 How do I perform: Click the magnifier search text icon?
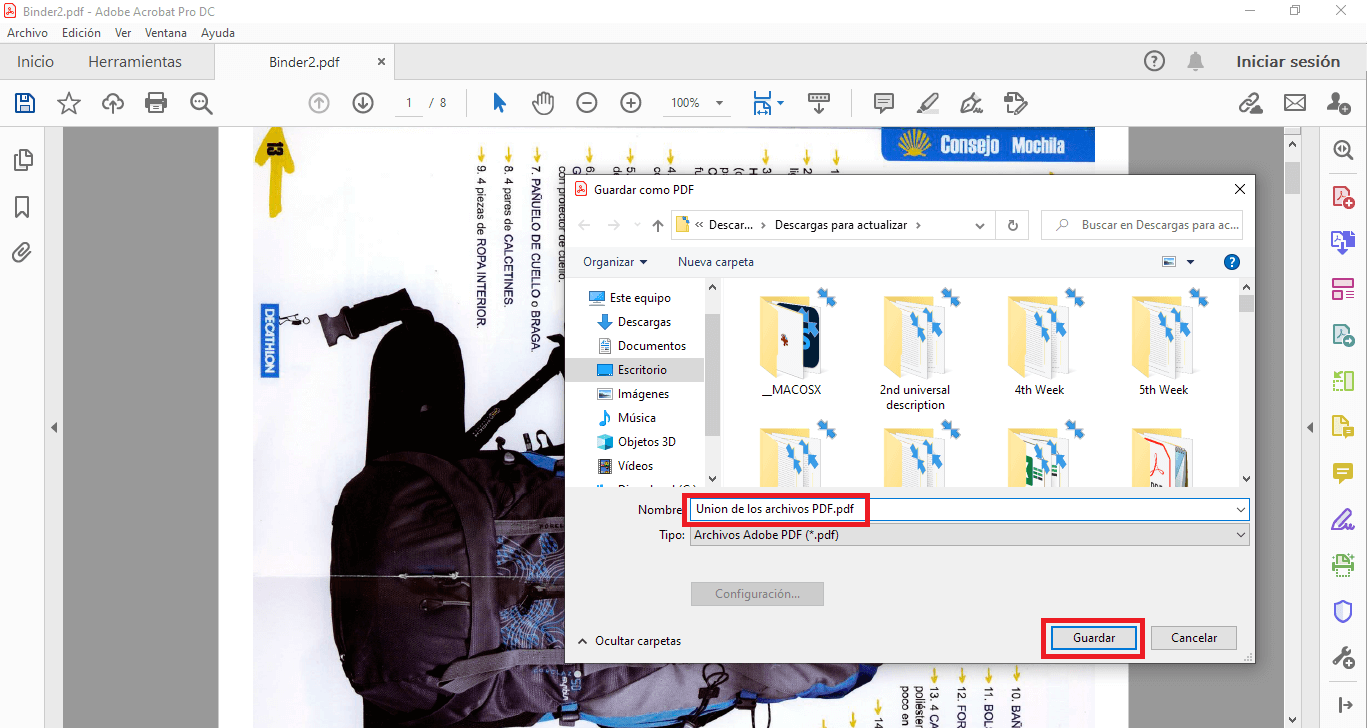201,103
